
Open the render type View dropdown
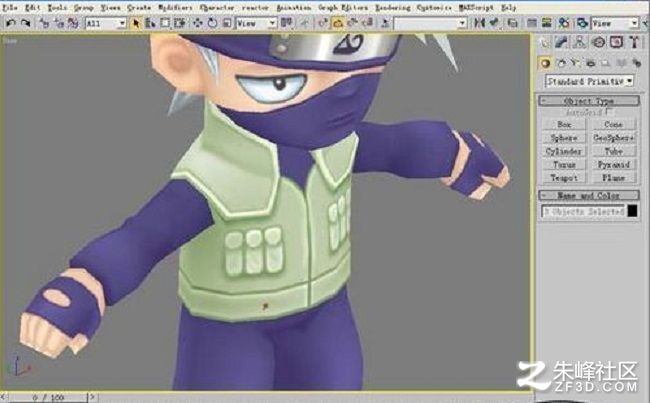[615, 24]
